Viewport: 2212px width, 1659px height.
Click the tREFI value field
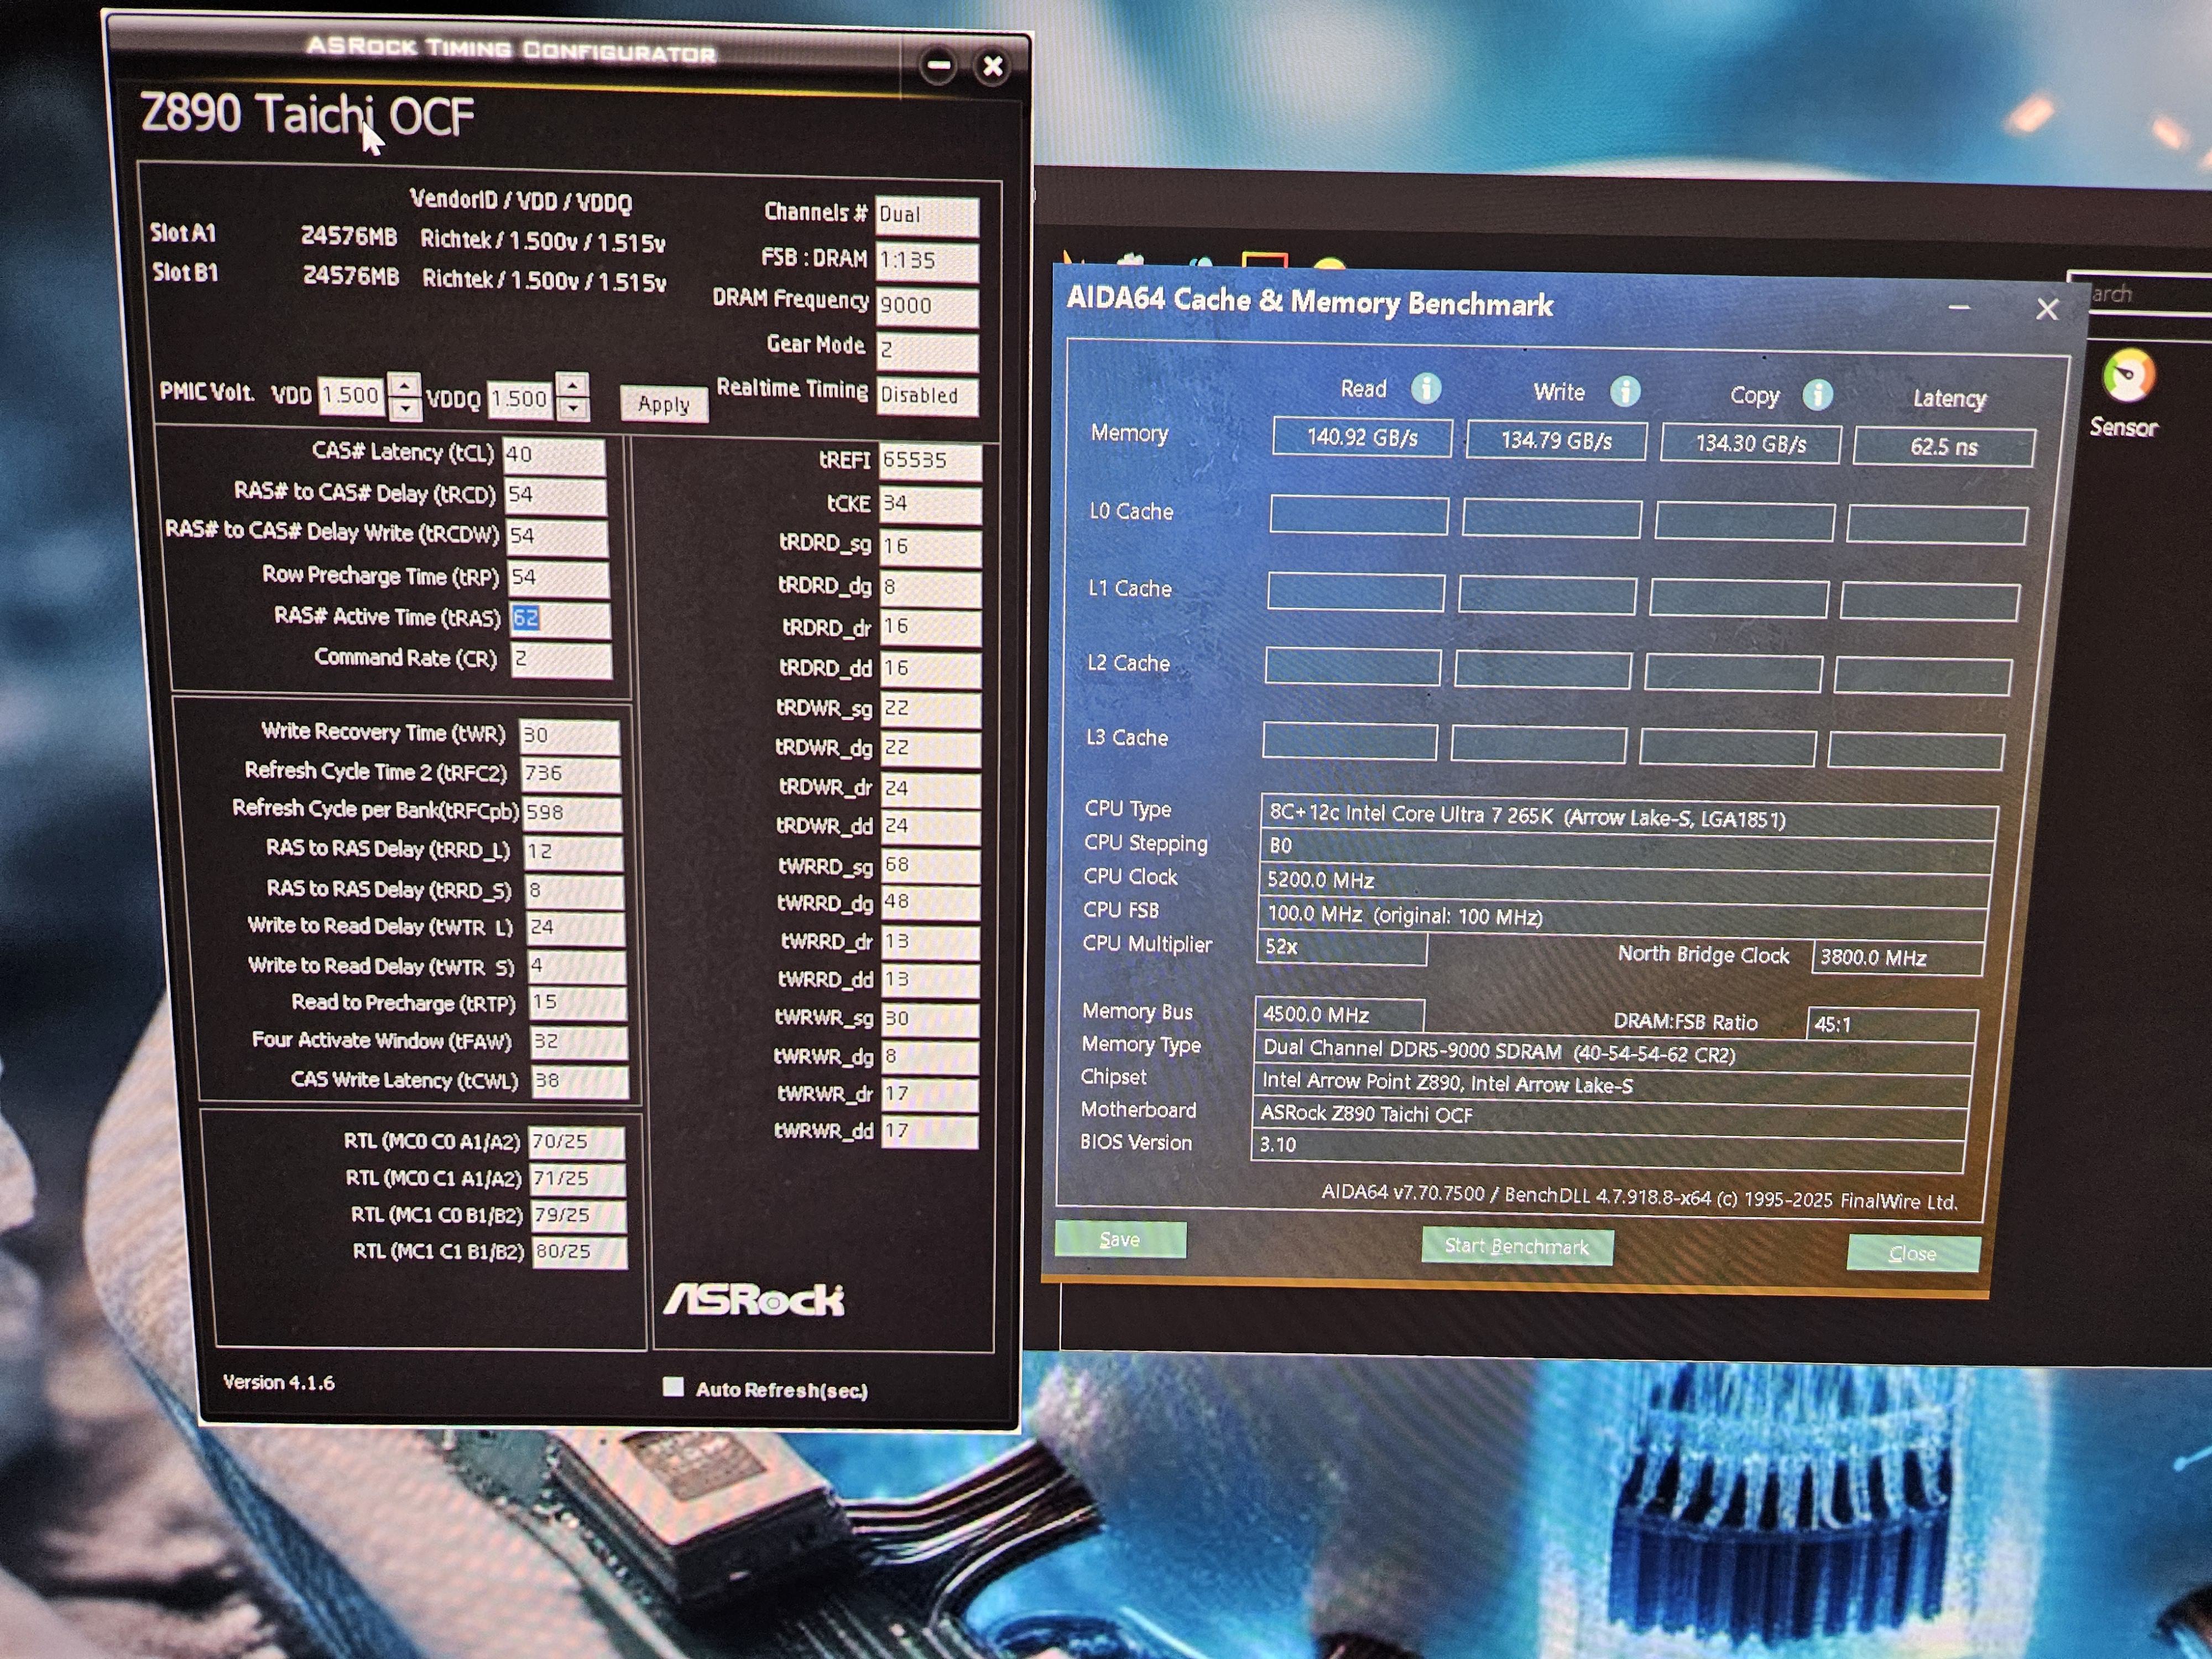929,460
